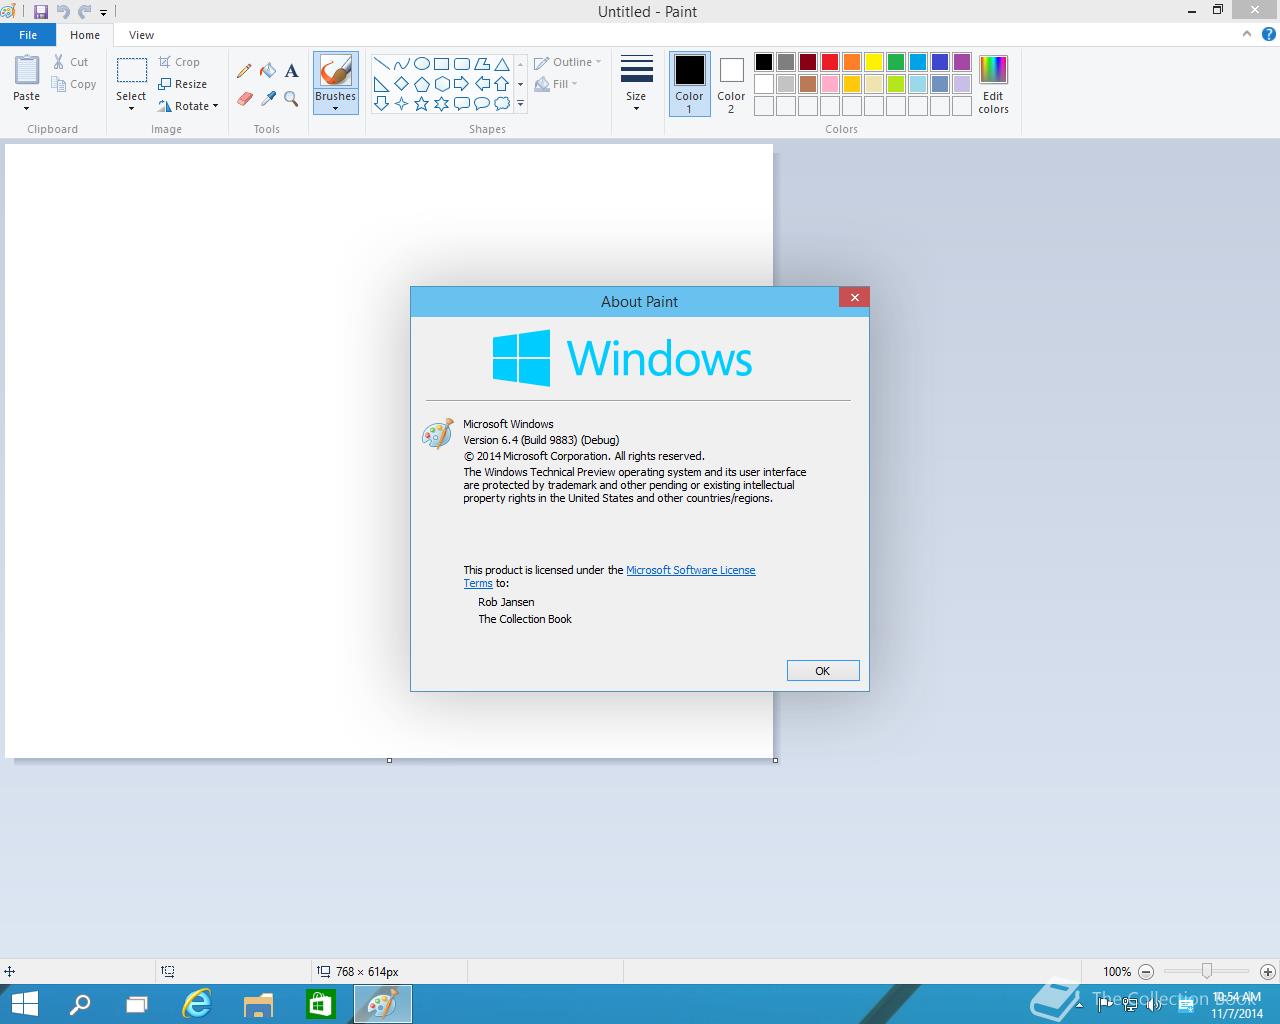Switch to the View tab
This screenshot has height=1024, width=1280.
(x=141, y=35)
